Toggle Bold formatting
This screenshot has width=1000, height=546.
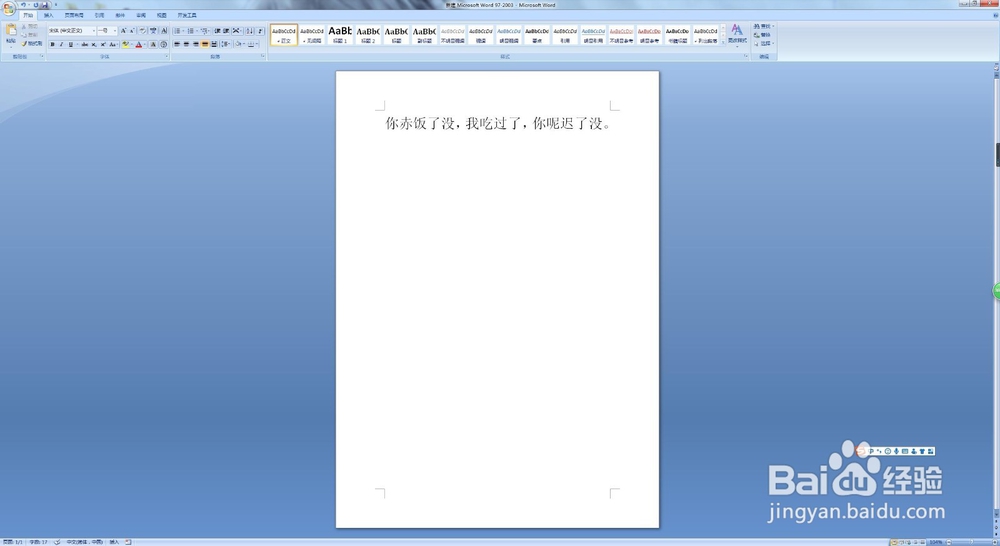[x=52, y=45]
